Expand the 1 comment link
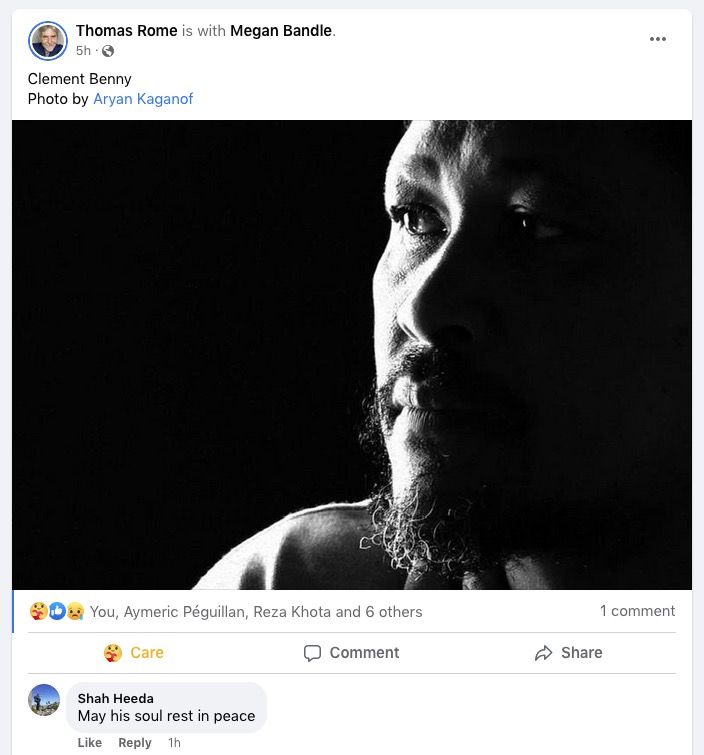Viewport: 704px width, 755px height. 637,611
